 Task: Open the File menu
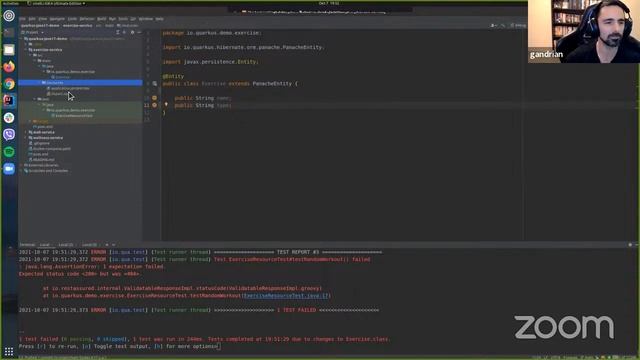pyautogui.click(x=22, y=19)
